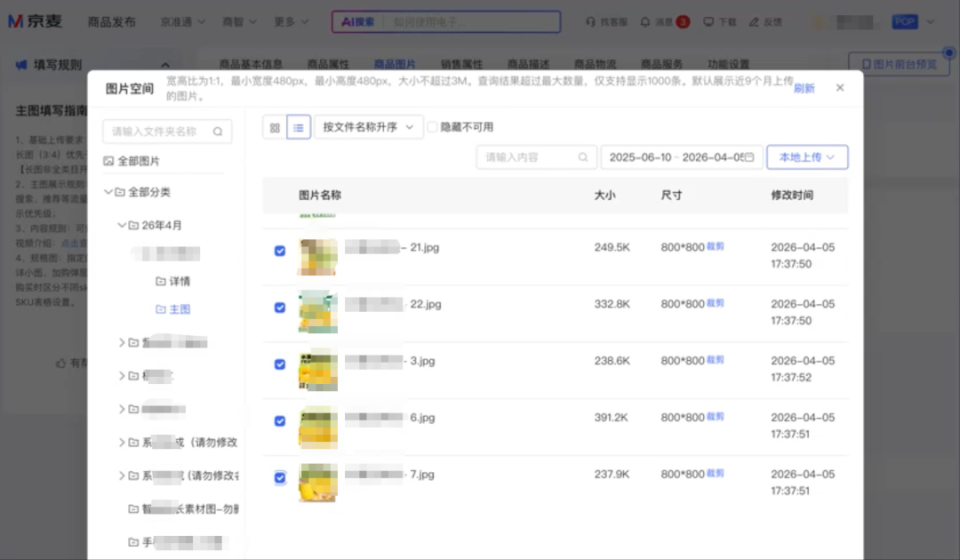This screenshot has width=960, height=560.
Task: Click the 26年4月 folder icon
Action: (133, 225)
